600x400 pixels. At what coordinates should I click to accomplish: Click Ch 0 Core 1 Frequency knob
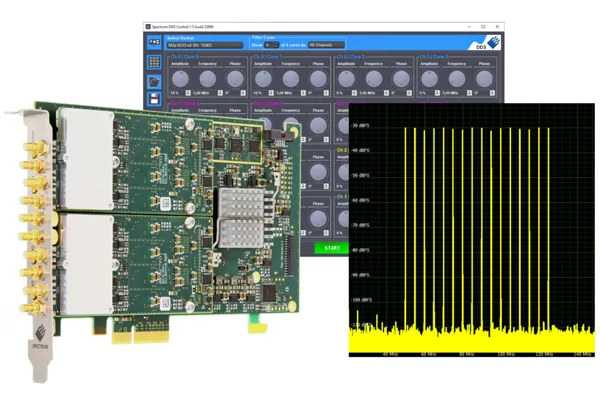[291, 78]
